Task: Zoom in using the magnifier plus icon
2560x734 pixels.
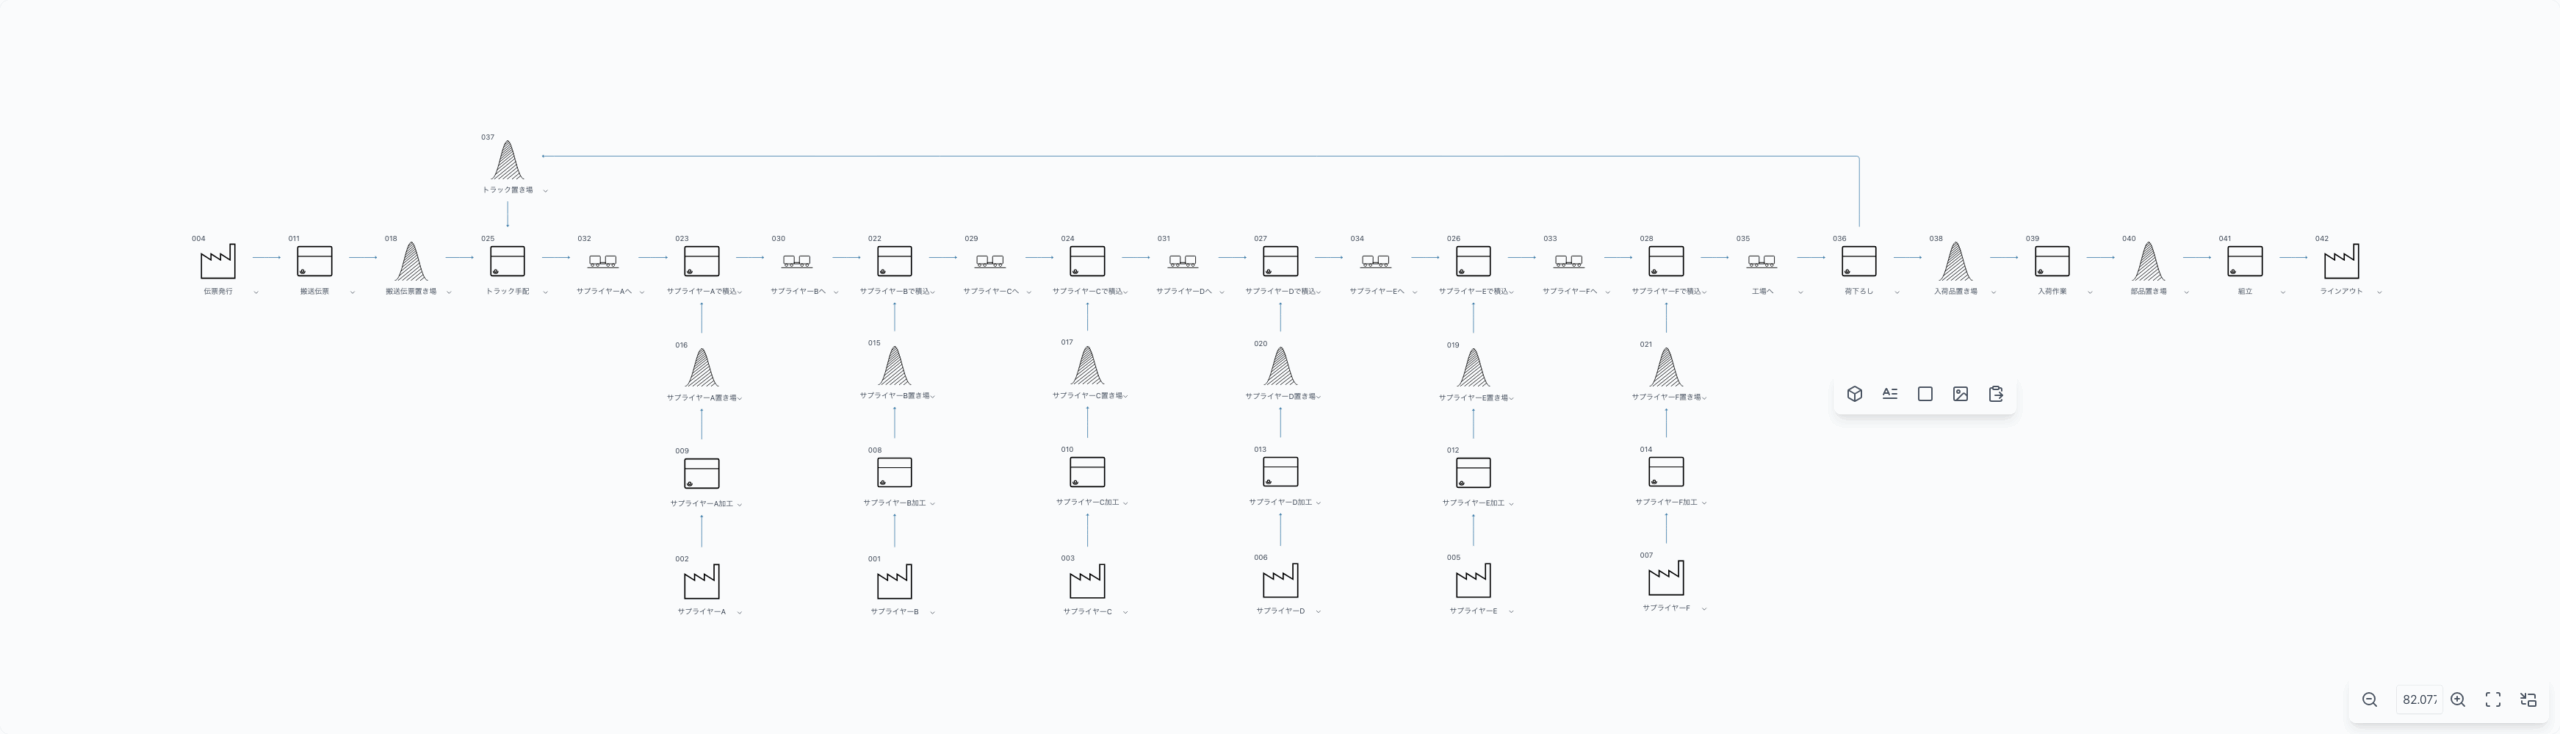Action: (2458, 700)
